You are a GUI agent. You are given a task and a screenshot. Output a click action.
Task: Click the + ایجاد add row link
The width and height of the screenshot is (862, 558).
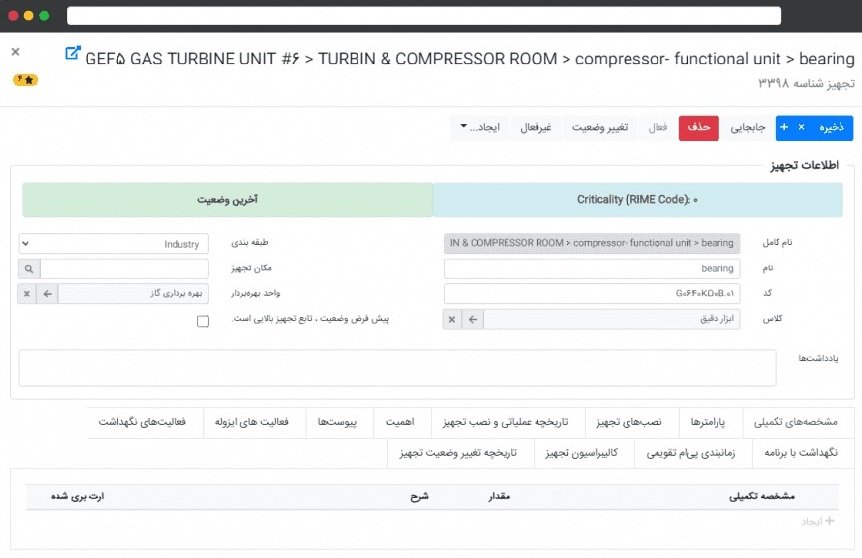(x=817, y=521)
